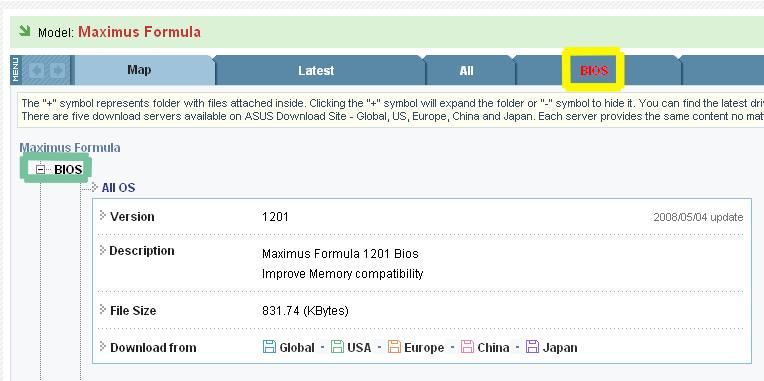This screenshot has height=381, width=764.
Task: Click the version number 1201
Action: point(275,217)
